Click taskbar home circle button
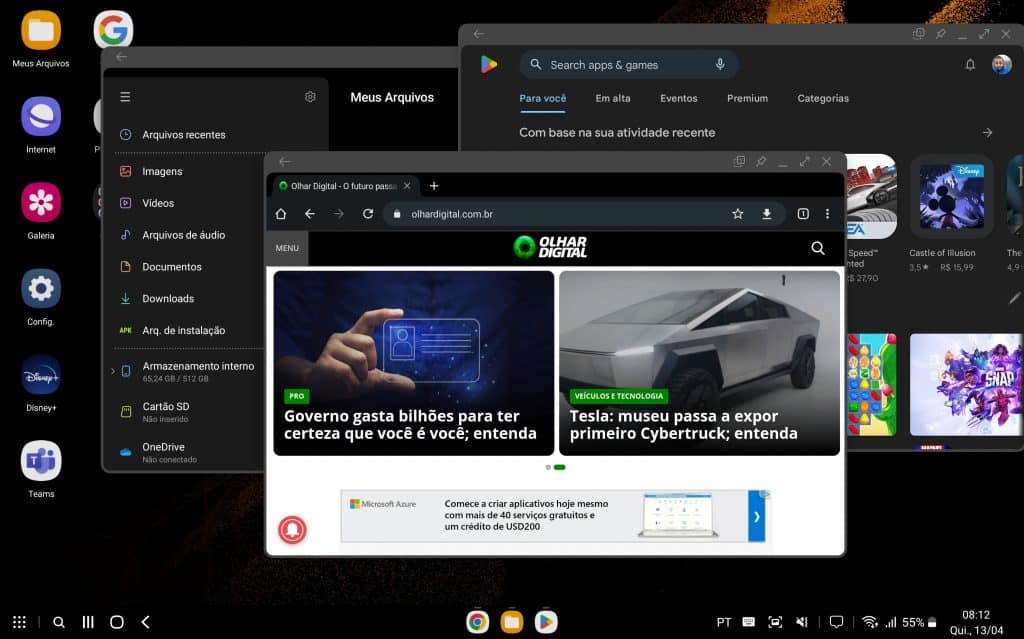The width and height of the screenshot is (1024, 639). pos(117,622)
